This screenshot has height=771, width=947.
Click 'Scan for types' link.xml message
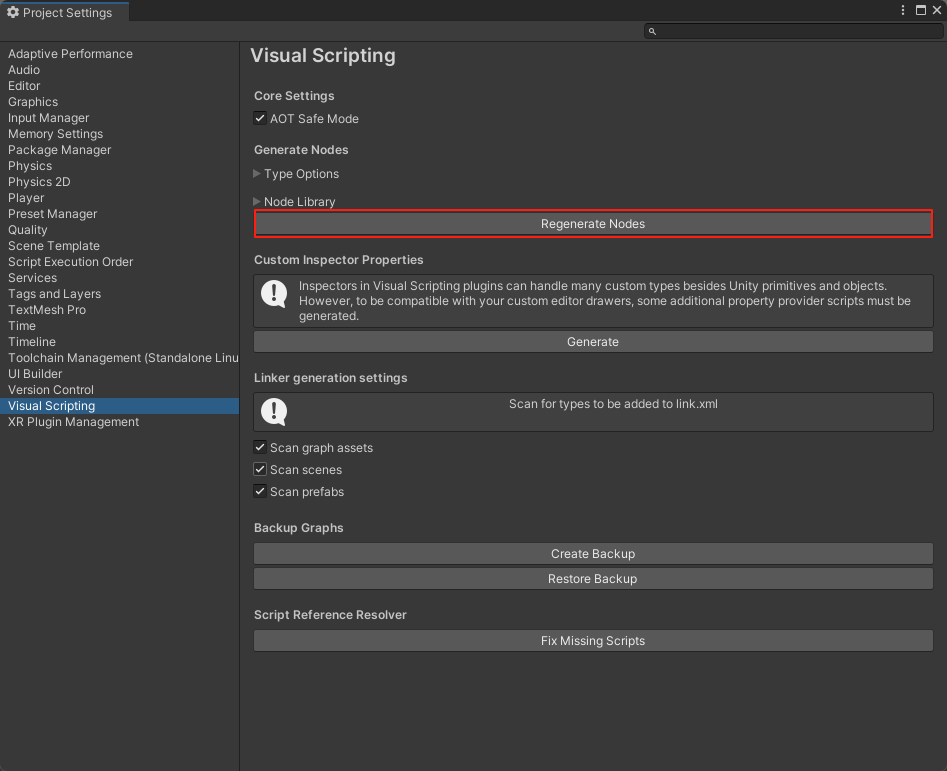coord(614,404)
